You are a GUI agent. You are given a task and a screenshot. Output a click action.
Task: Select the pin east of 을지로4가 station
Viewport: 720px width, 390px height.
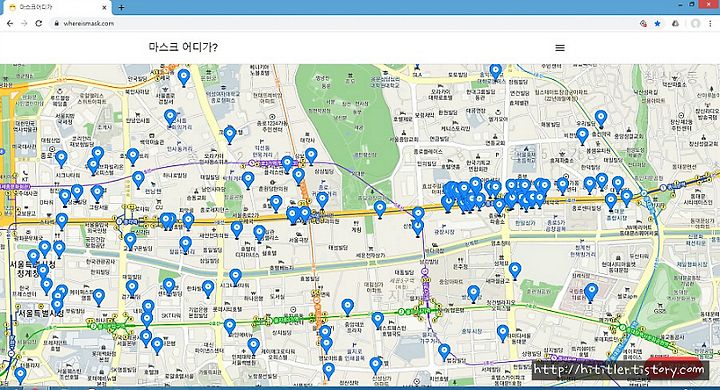pos(473,294)
